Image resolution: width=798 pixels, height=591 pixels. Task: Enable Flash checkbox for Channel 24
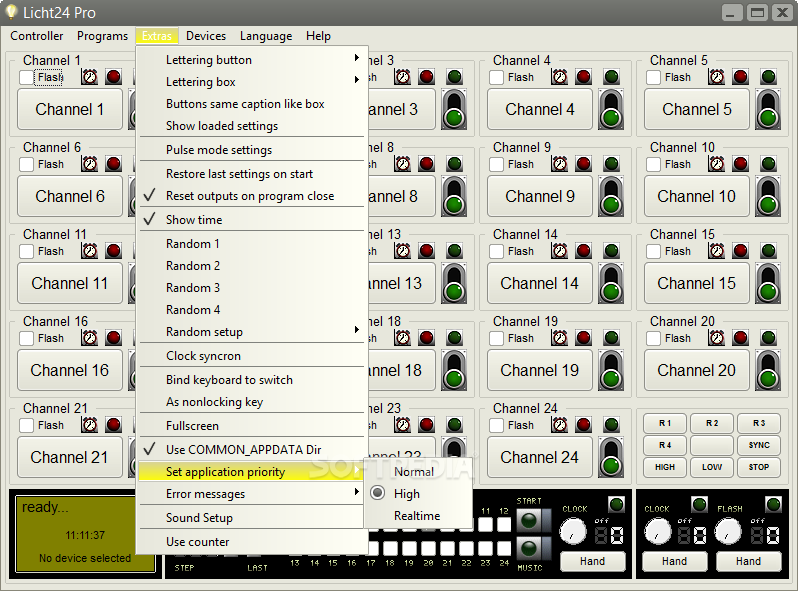tap(496, 426)
